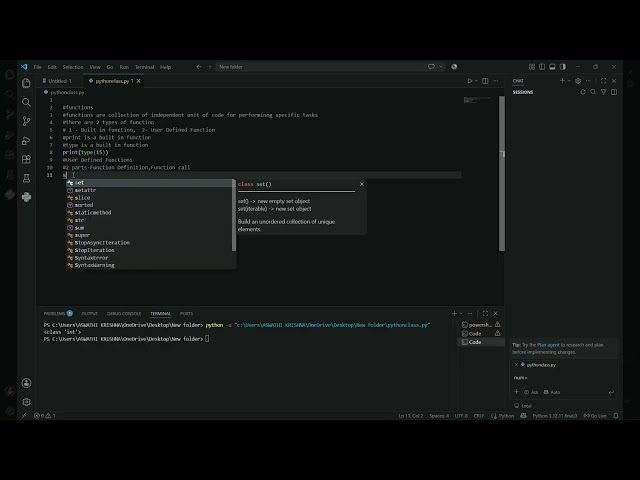
Task: Open the Copilot chat icon in title bar
Action: coord(431,67)
